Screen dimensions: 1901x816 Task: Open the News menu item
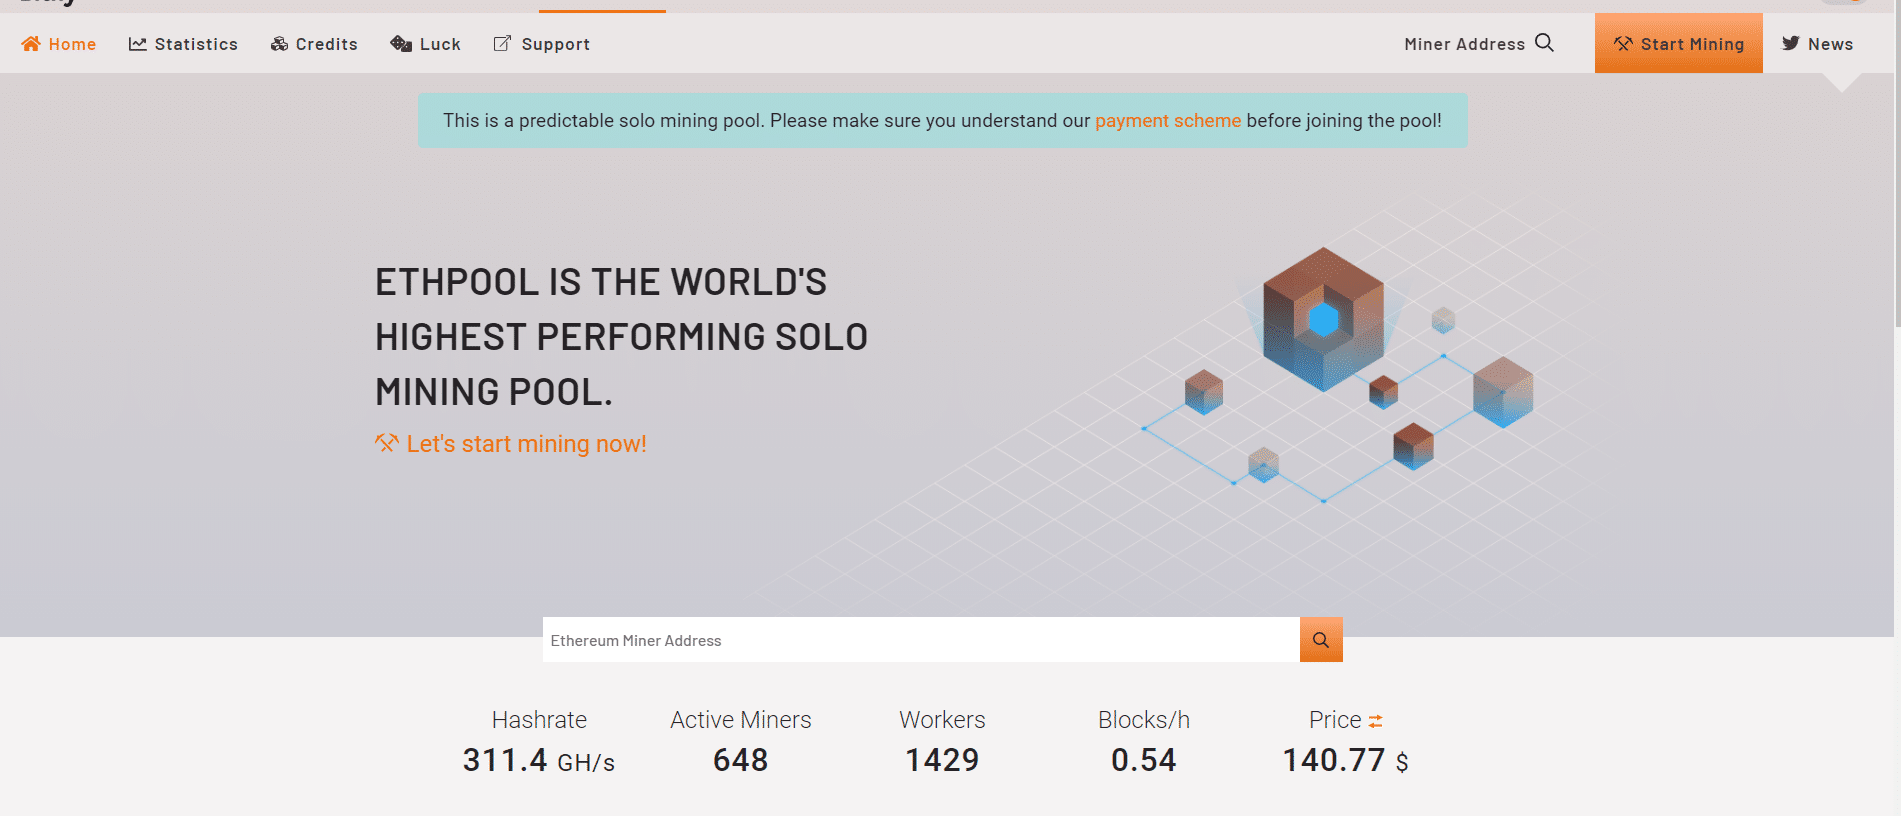1818,44
